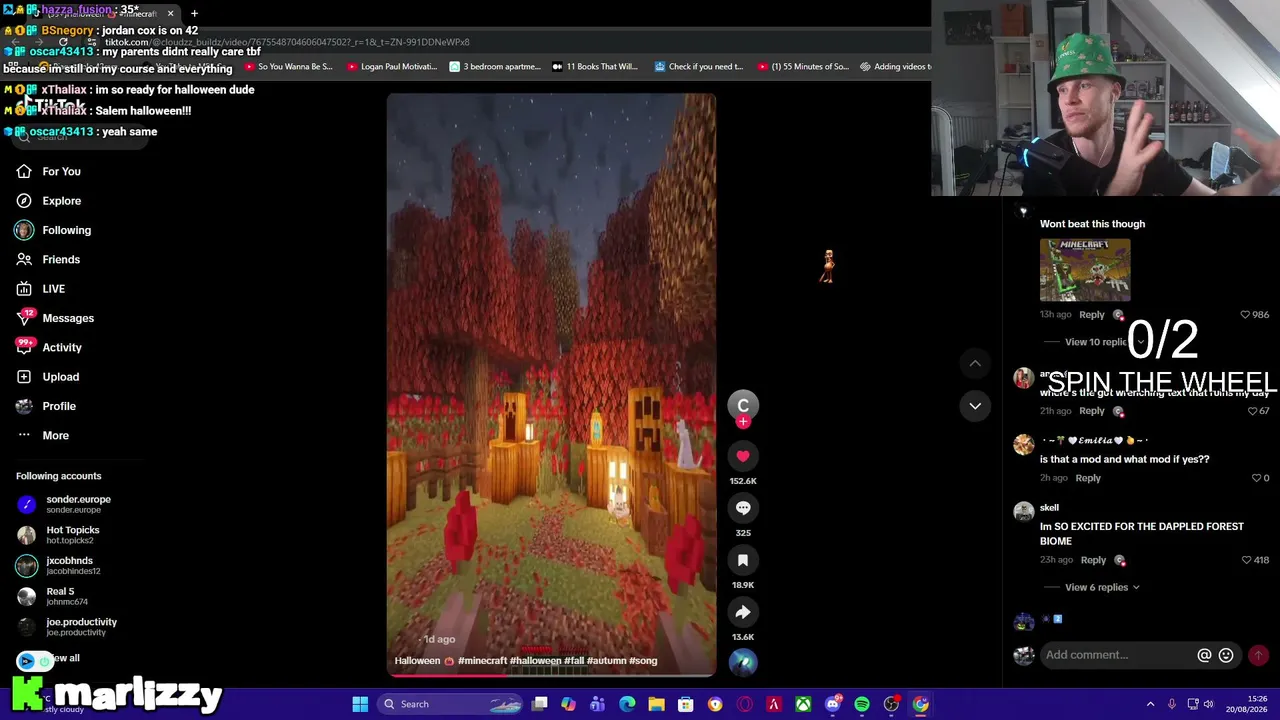Click the #autumn hashtag in caption
1280x720 pixels.
(x=606, y=661)
